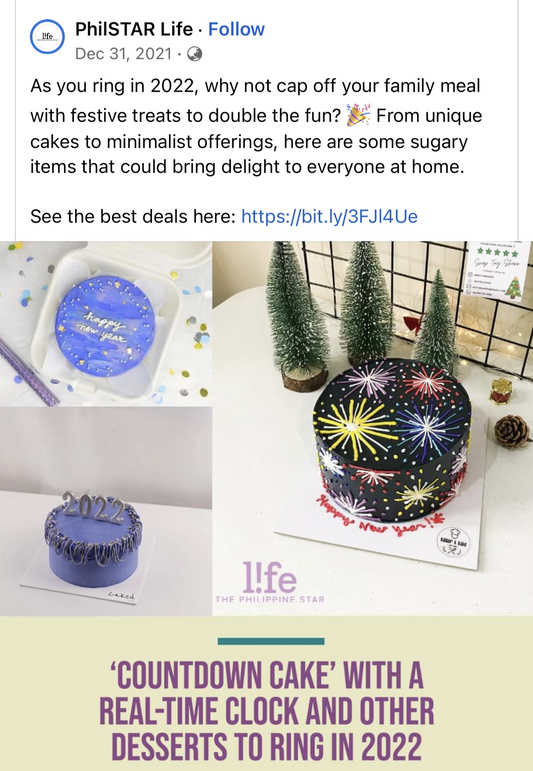The width and height of the screenshot is (533, 771).
Task: Follow the PhilSTAR Life page
Action: [x=236, y=30]
